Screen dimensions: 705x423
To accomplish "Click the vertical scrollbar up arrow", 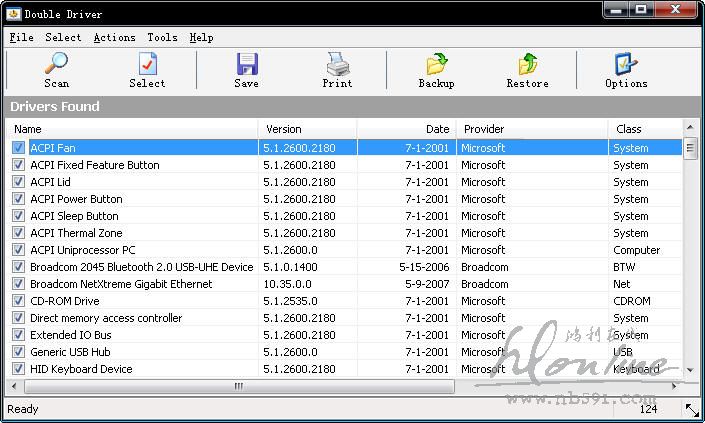I will tap(690, 128).
